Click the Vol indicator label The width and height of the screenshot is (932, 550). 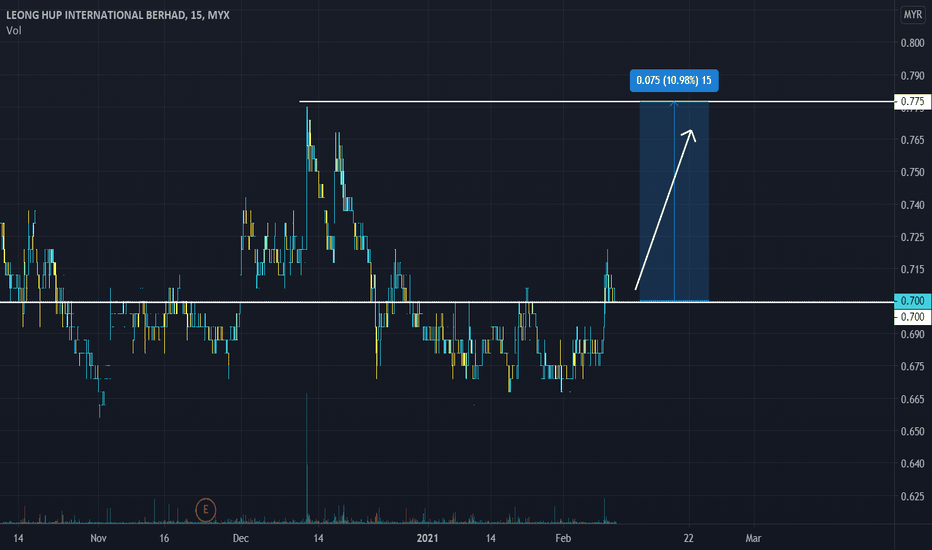click(14, 30)
